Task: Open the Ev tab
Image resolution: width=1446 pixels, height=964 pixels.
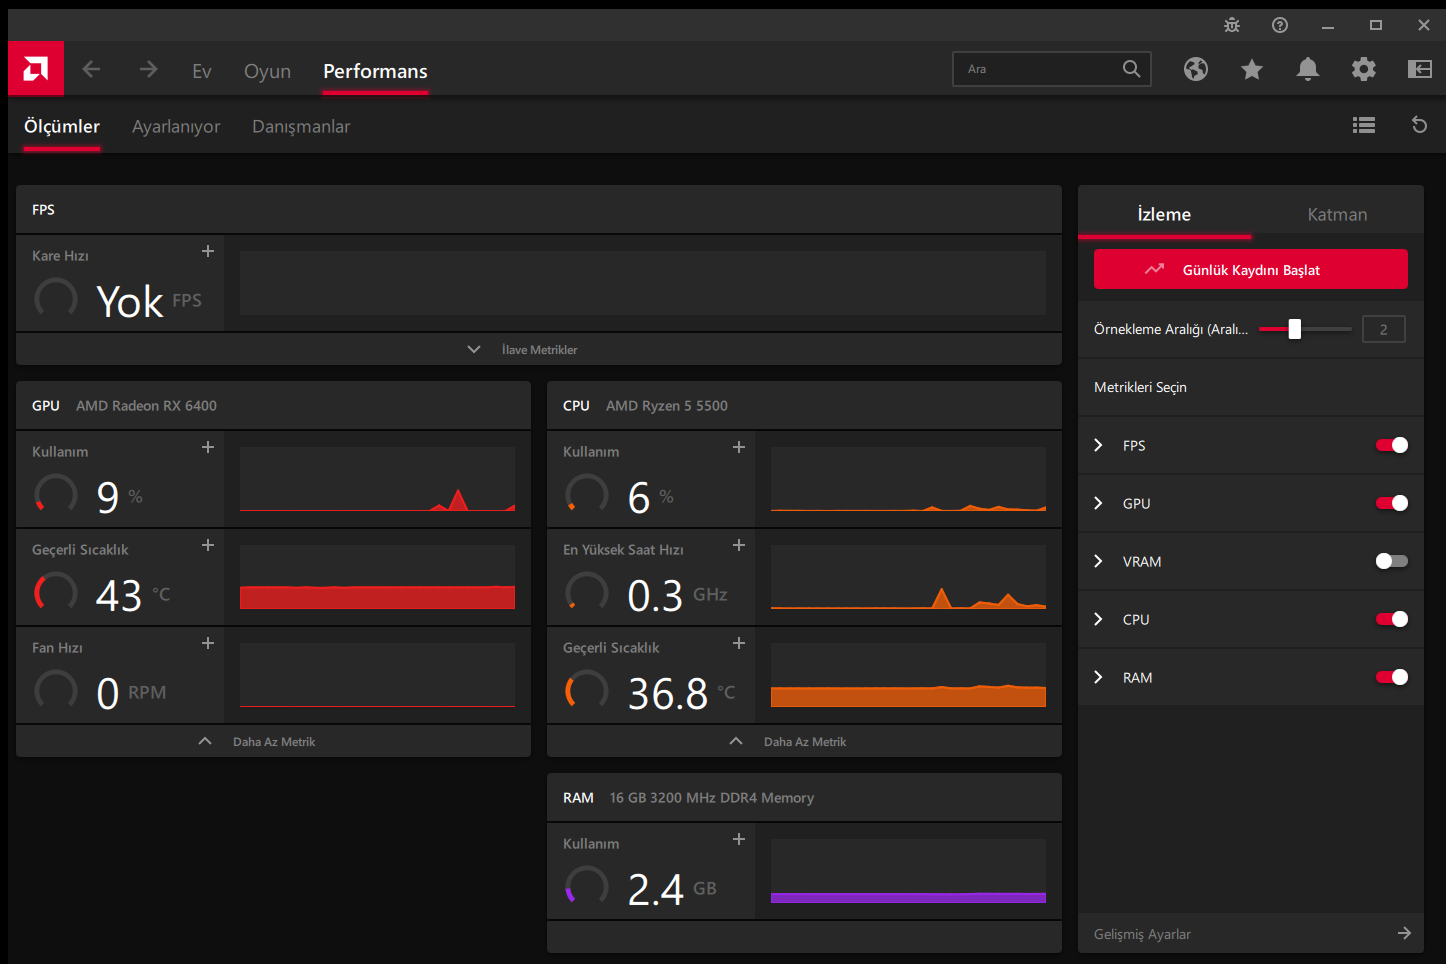Action: pyautogui.click(x=202, y=71)
